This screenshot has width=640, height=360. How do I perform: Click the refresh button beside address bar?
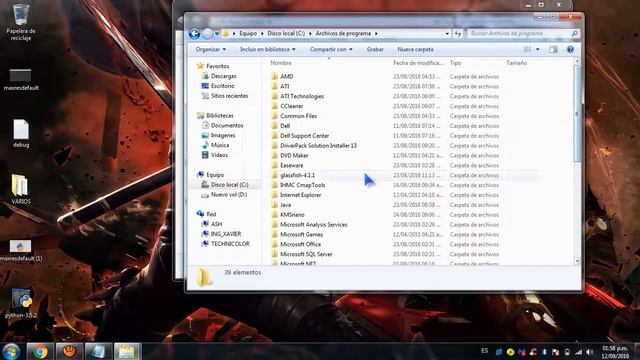458,33
